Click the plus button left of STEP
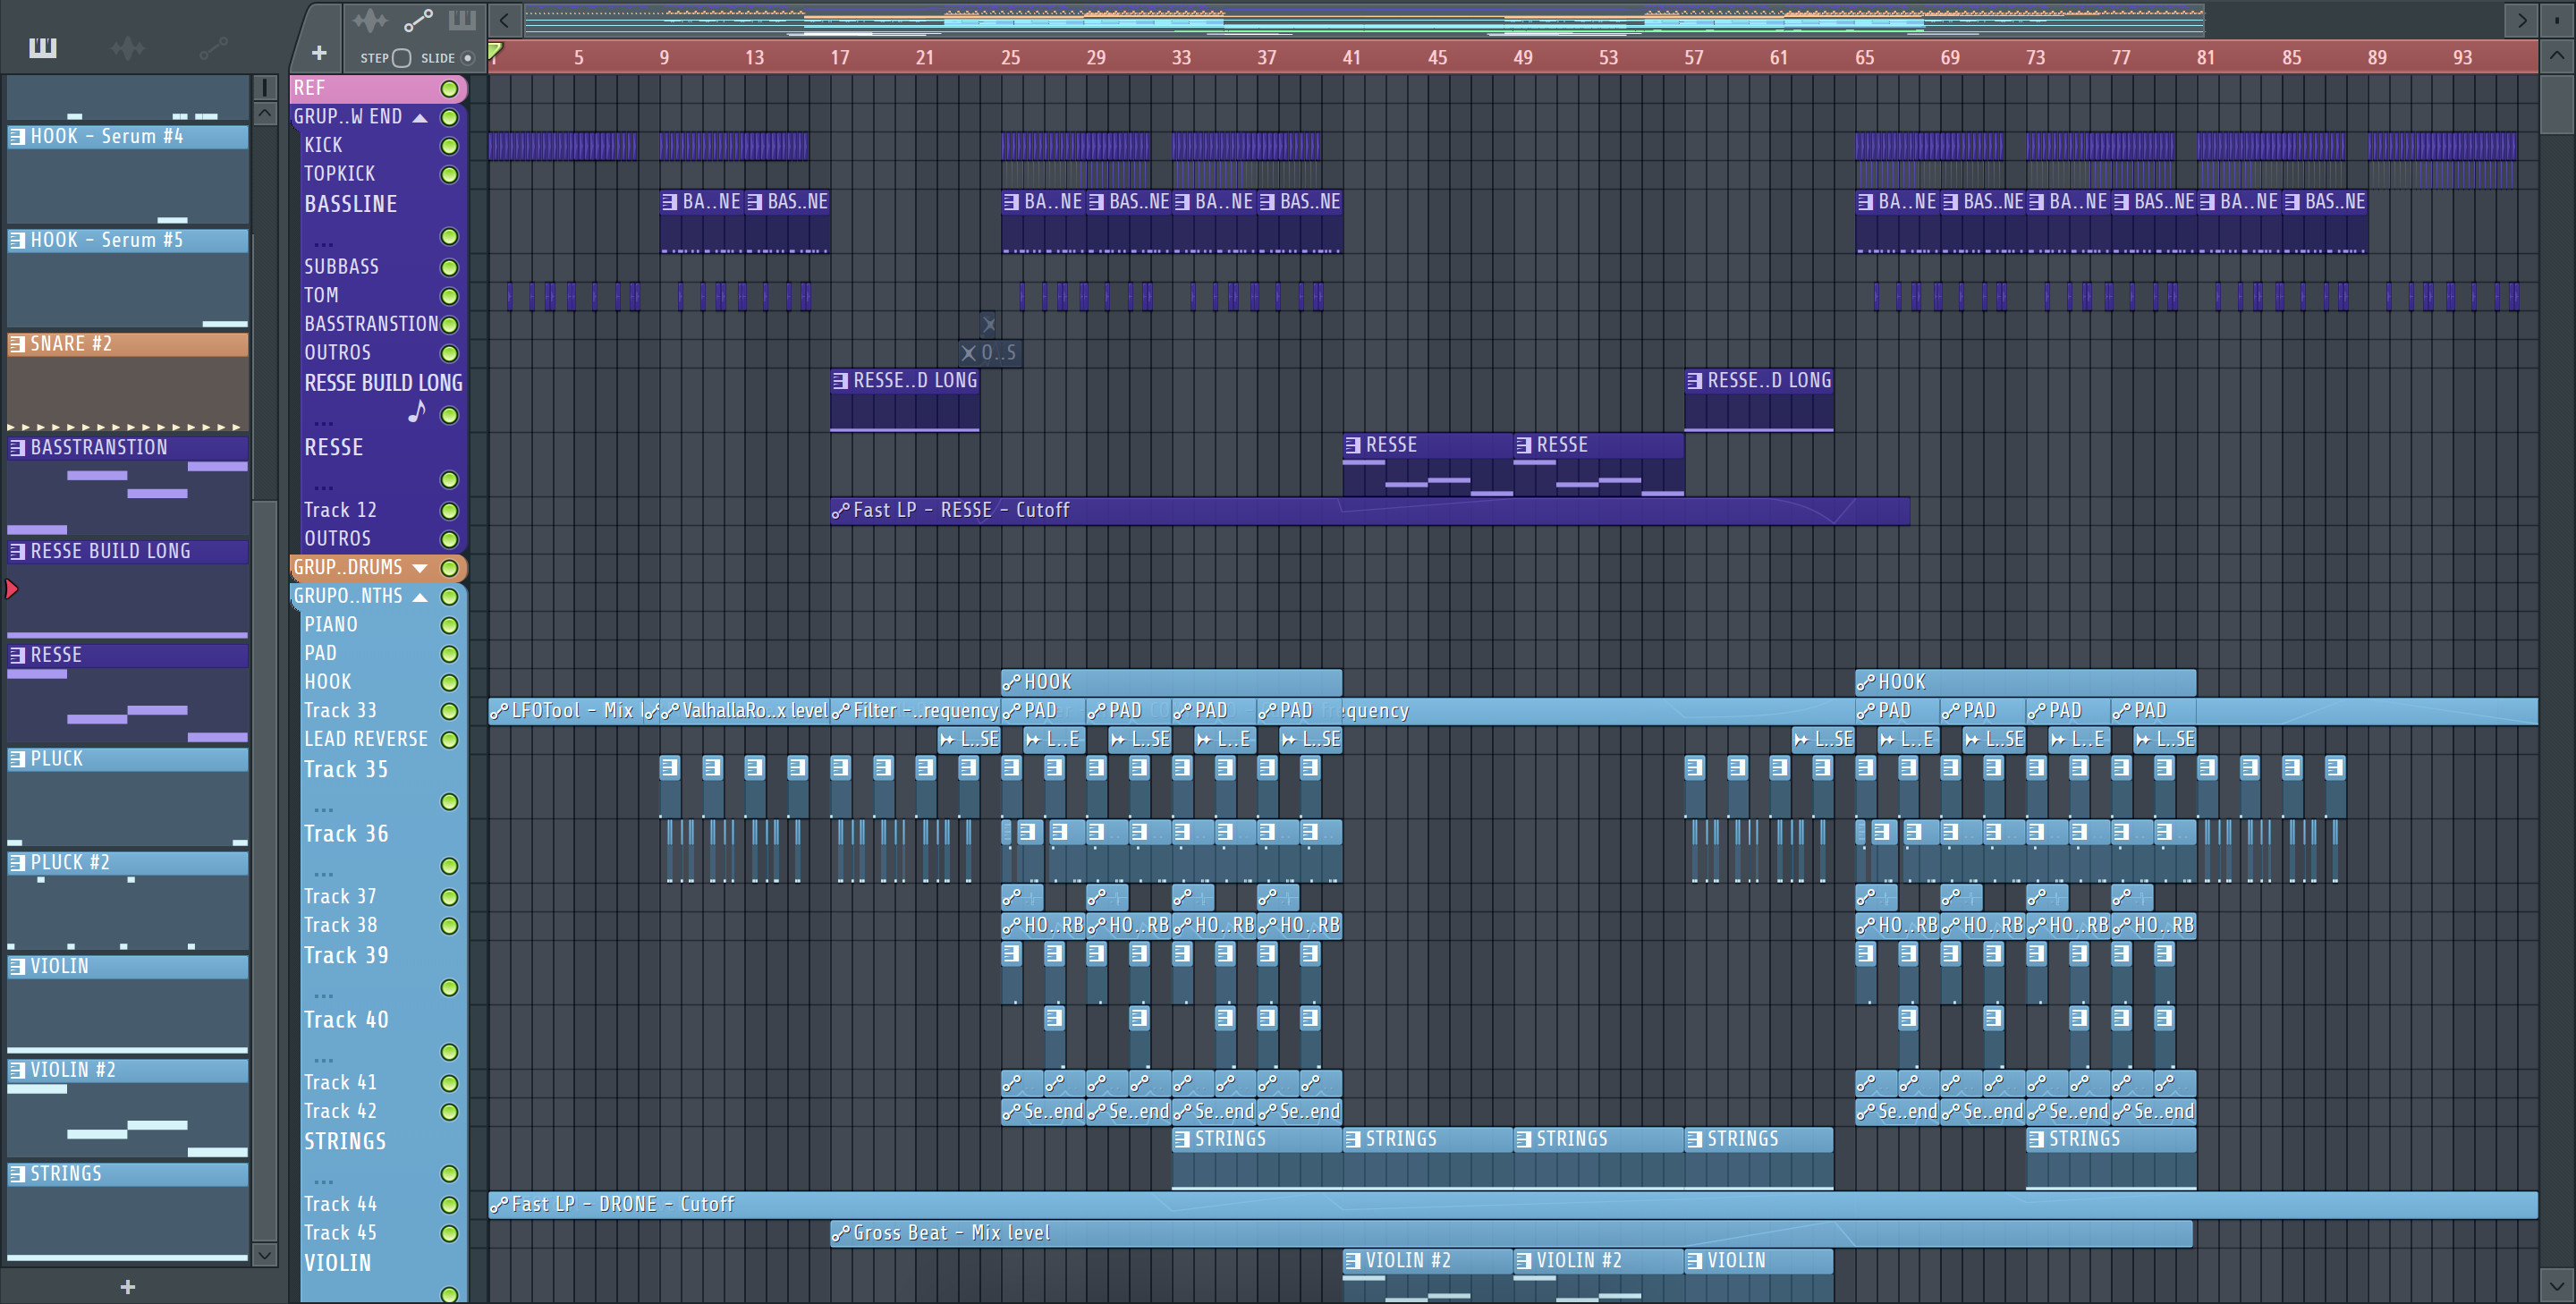Screen dimensions: 2576x1304 tap(319, 52)
